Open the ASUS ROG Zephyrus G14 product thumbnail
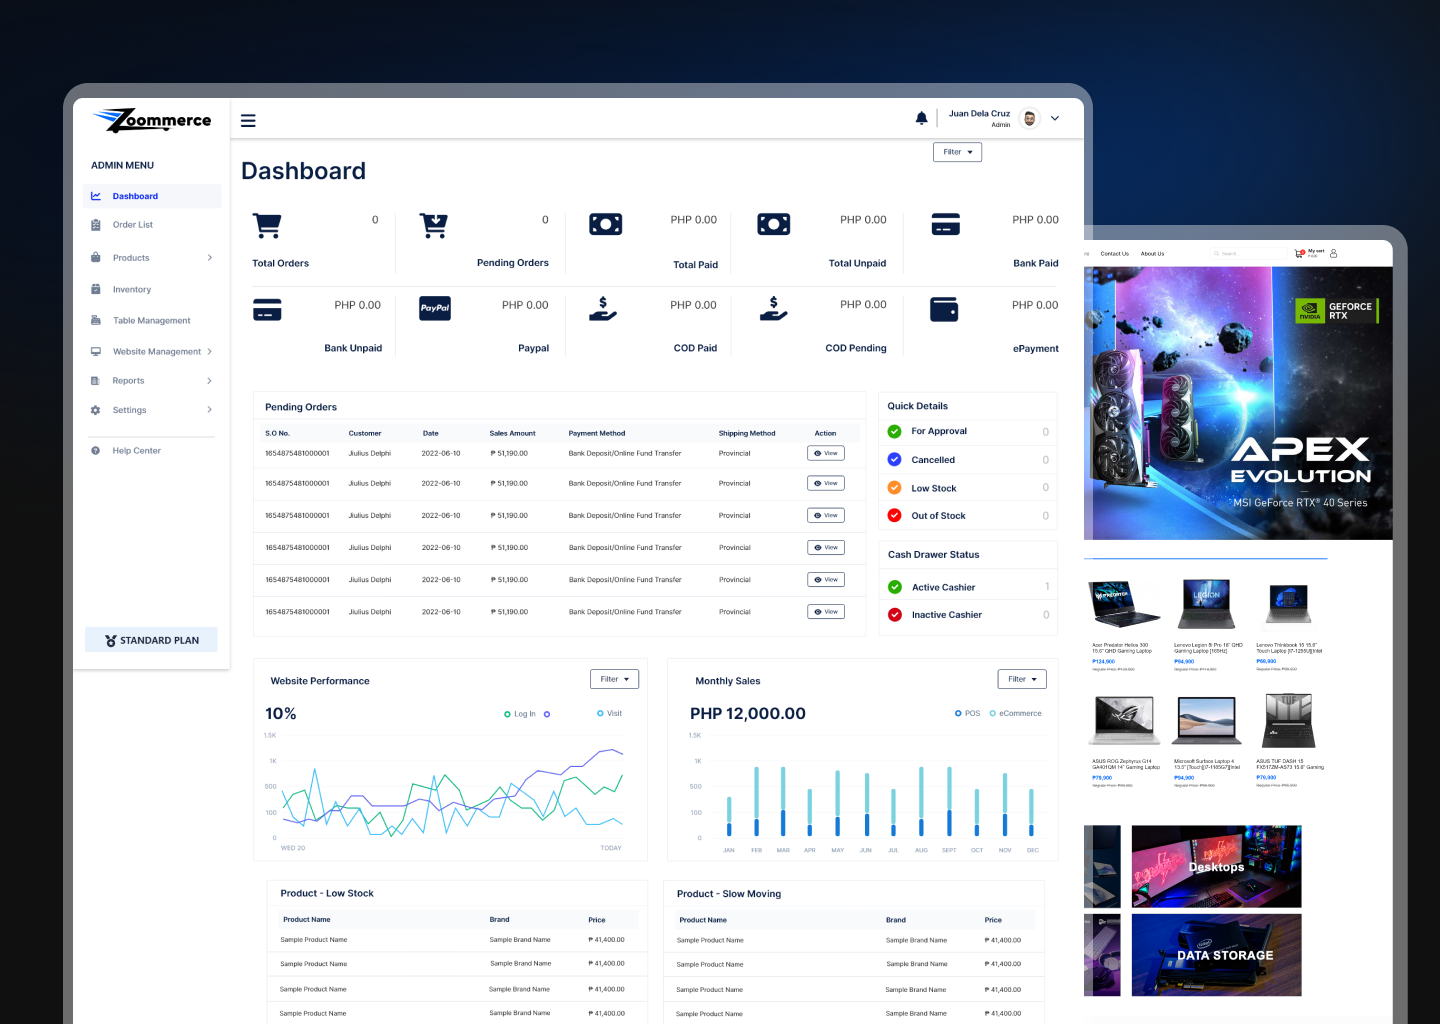Image resolution: width=1440 pixels, height=1024 pixels. (1125, 720)
